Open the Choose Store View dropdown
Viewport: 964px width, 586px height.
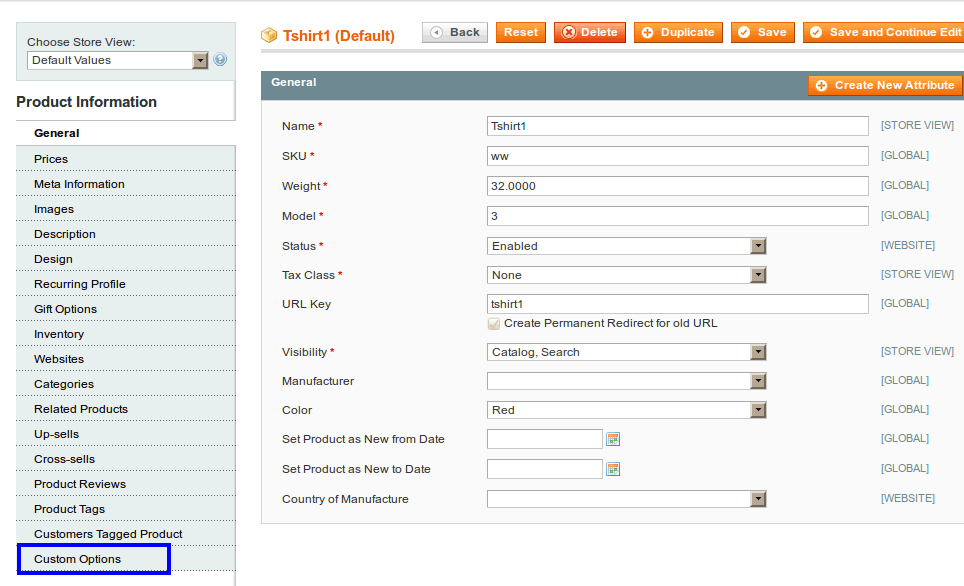[117, 60]
